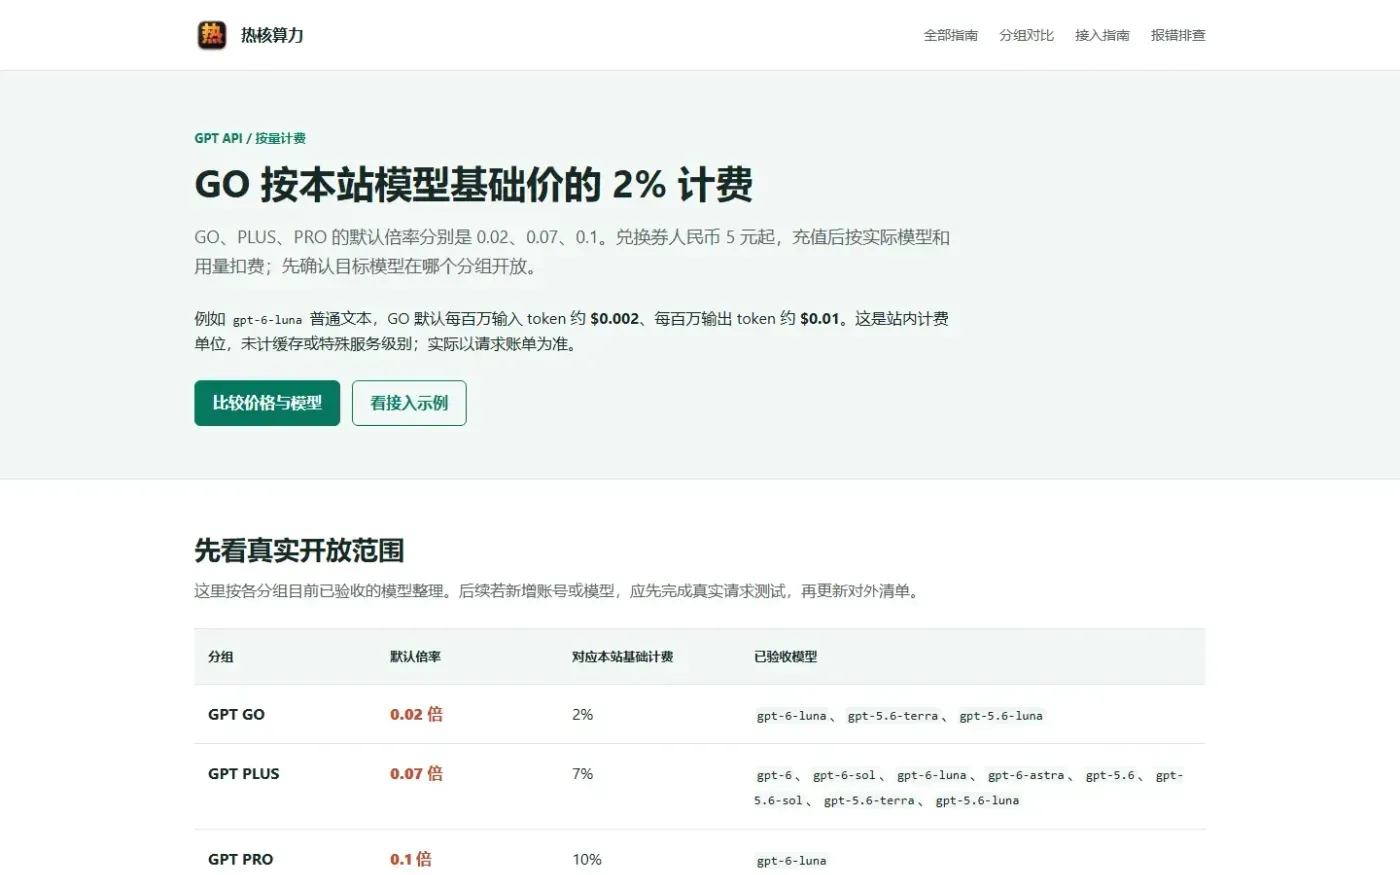Viewport: 1400px width, 875px height.
Task: Click gpt-6-luna tag in GPT PRO row
Action: click(792, 861)
